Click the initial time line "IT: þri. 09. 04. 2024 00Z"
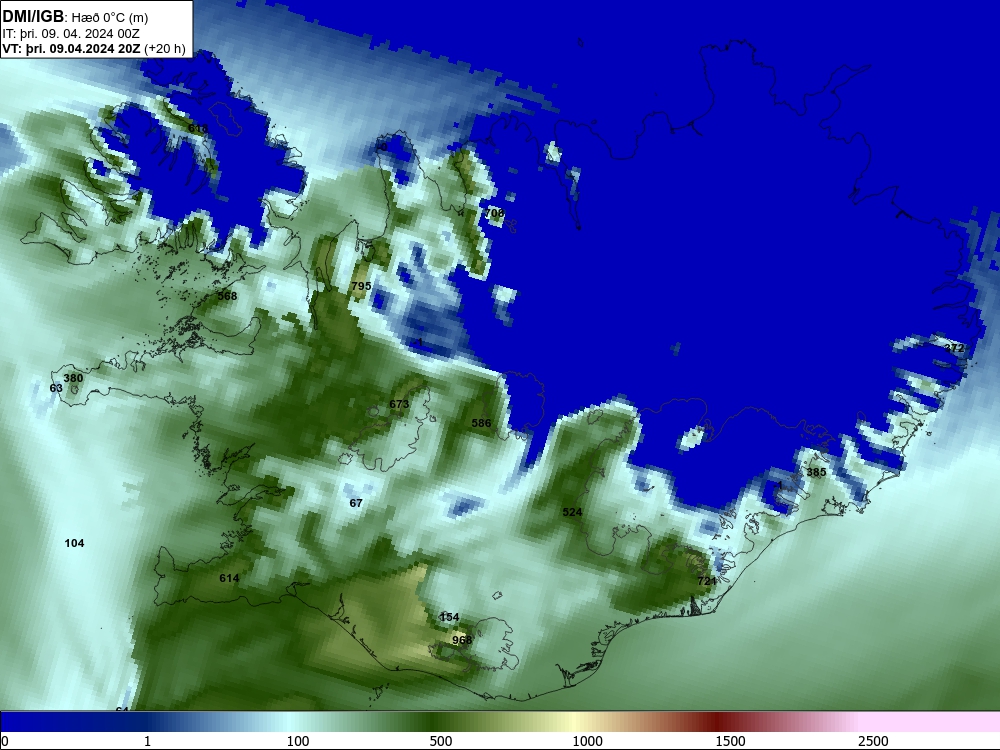 (71, 34)
